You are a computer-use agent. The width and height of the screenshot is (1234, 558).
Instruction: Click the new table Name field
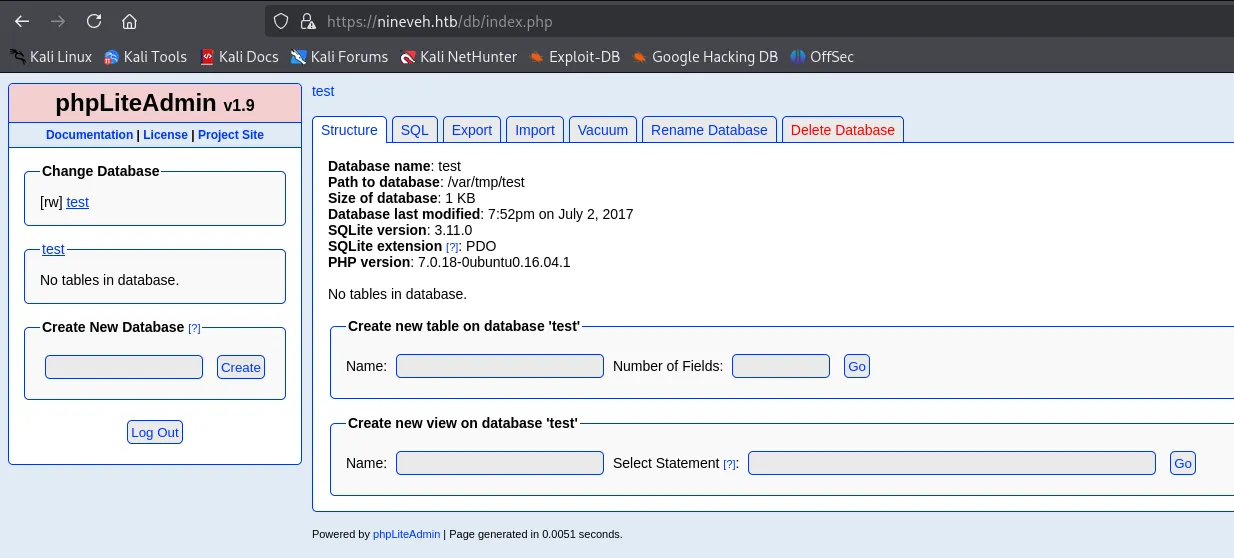click(499, 366)
